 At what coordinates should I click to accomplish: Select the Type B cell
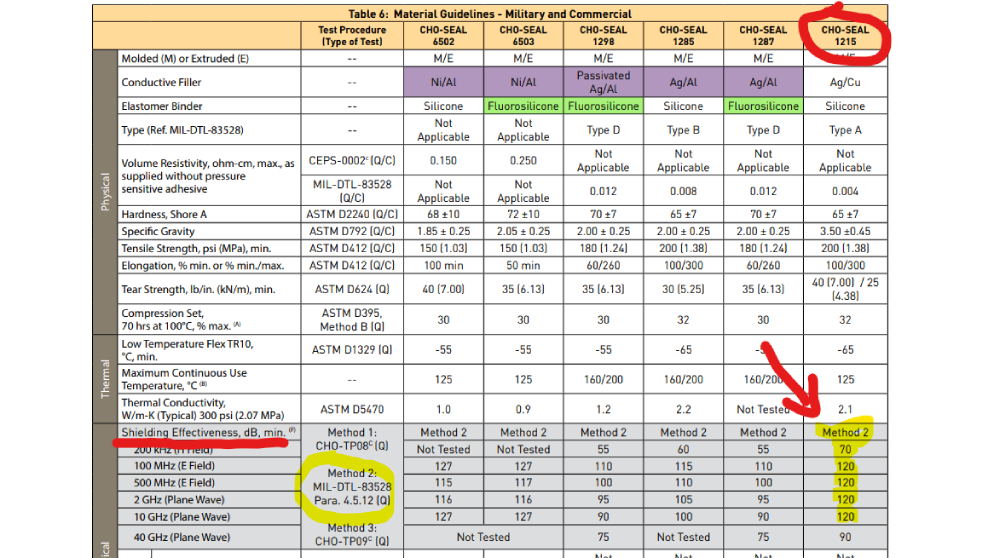point(683,130)
